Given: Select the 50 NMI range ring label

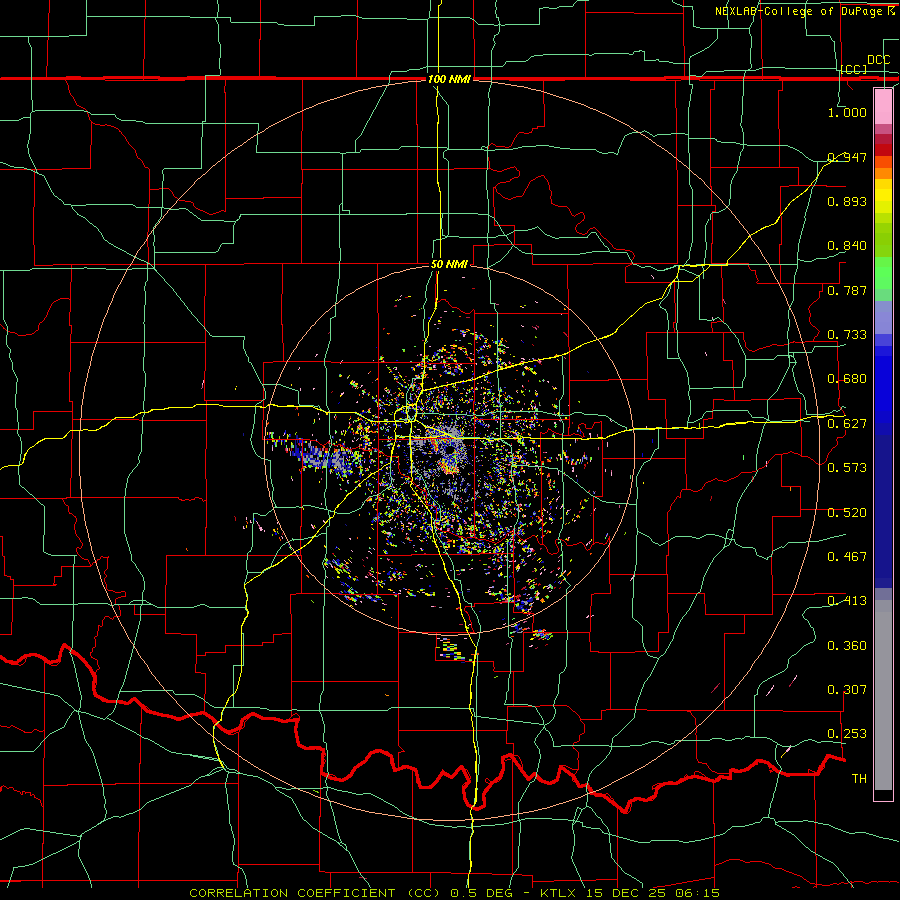Looking at the screenshot, I should [449, 265].
